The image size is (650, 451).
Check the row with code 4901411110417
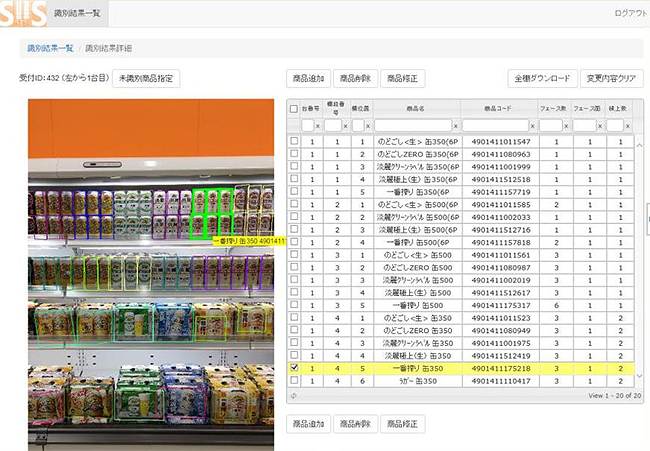pyautogui.click(x=294, y=380)
